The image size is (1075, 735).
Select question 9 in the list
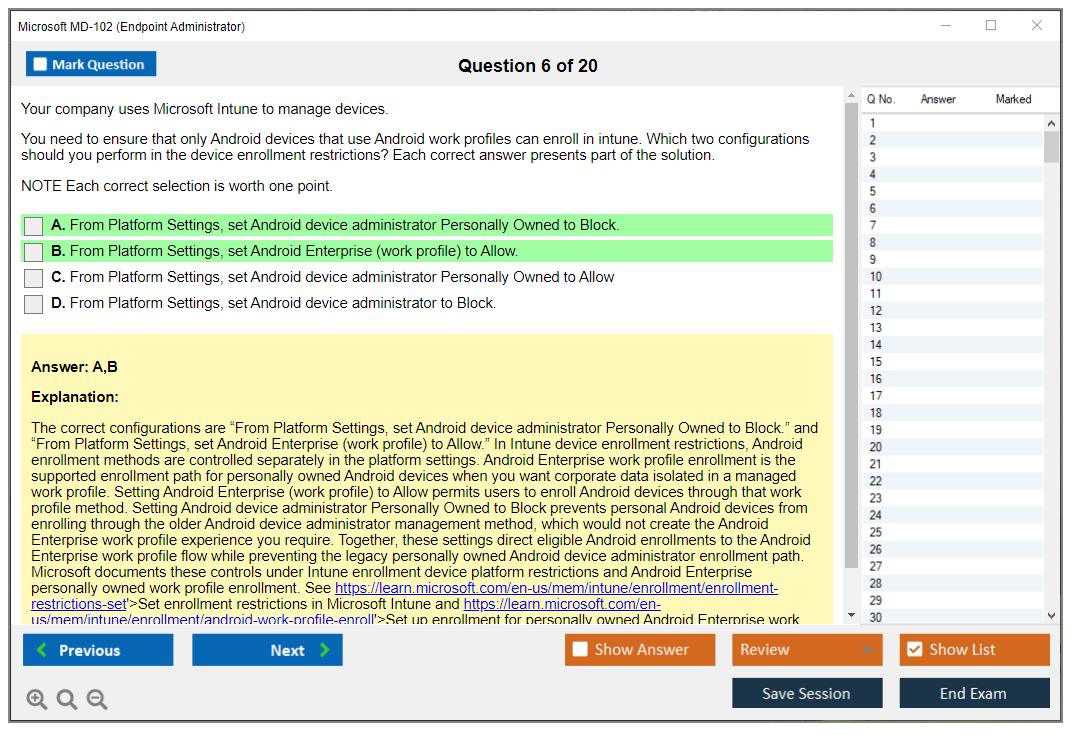coord(953,260)
